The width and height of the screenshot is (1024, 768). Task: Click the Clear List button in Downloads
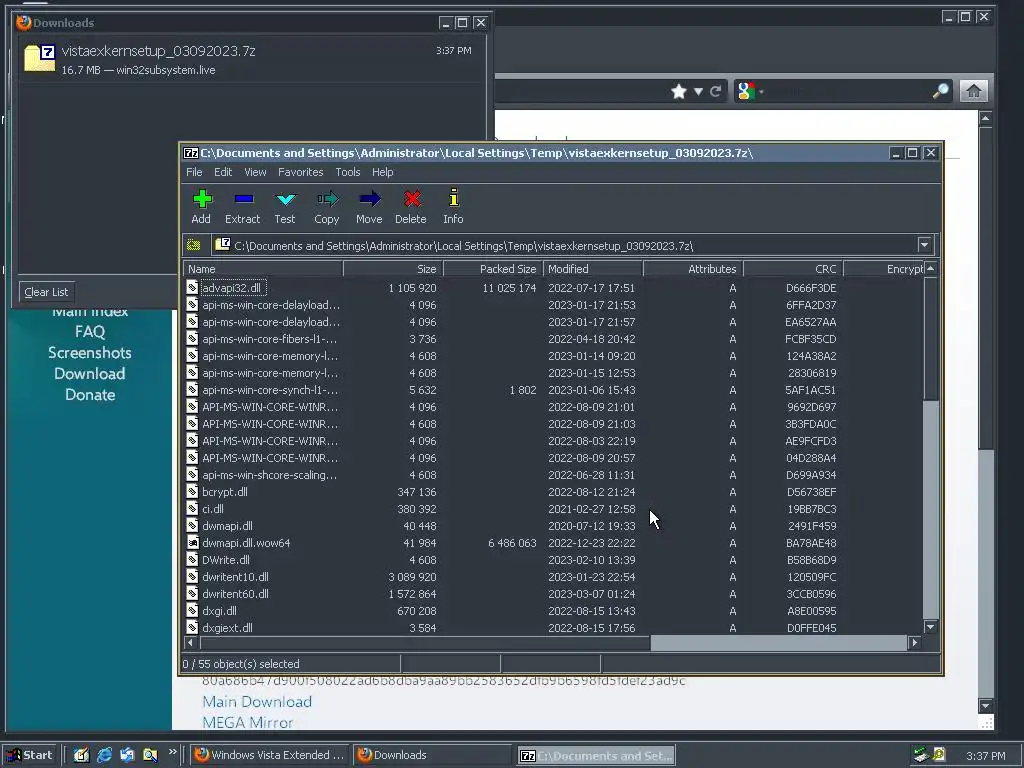click(x=46, y=292)
